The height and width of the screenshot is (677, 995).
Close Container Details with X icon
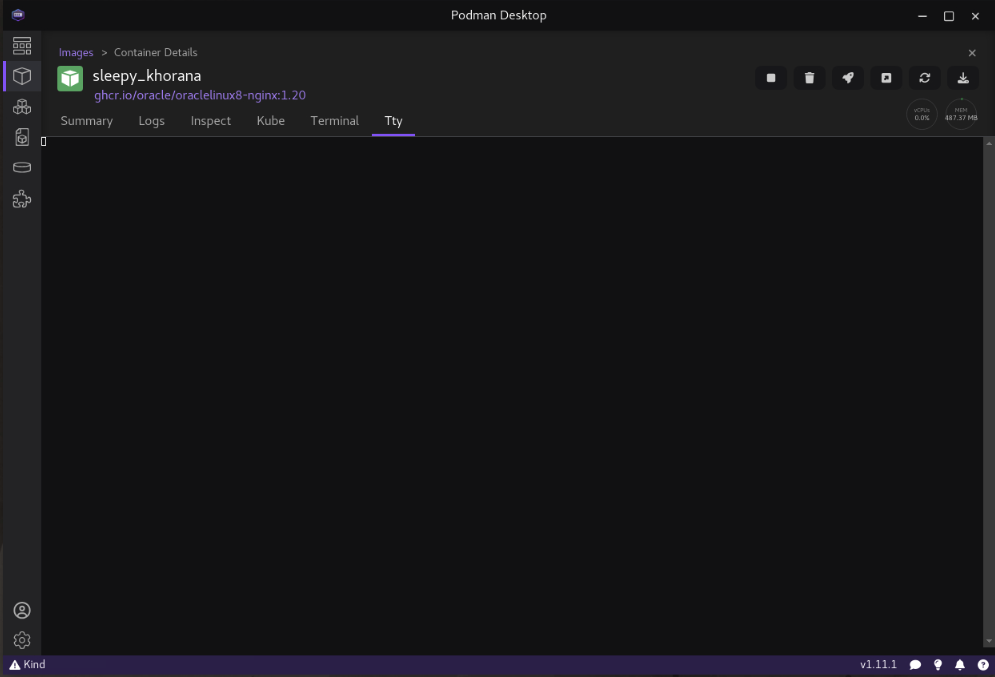972,53
